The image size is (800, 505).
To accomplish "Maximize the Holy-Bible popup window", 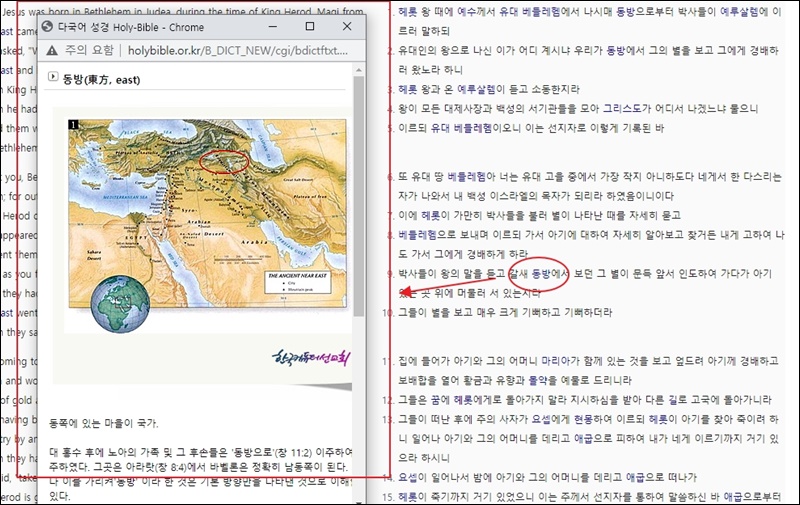I will pos(310,27).
